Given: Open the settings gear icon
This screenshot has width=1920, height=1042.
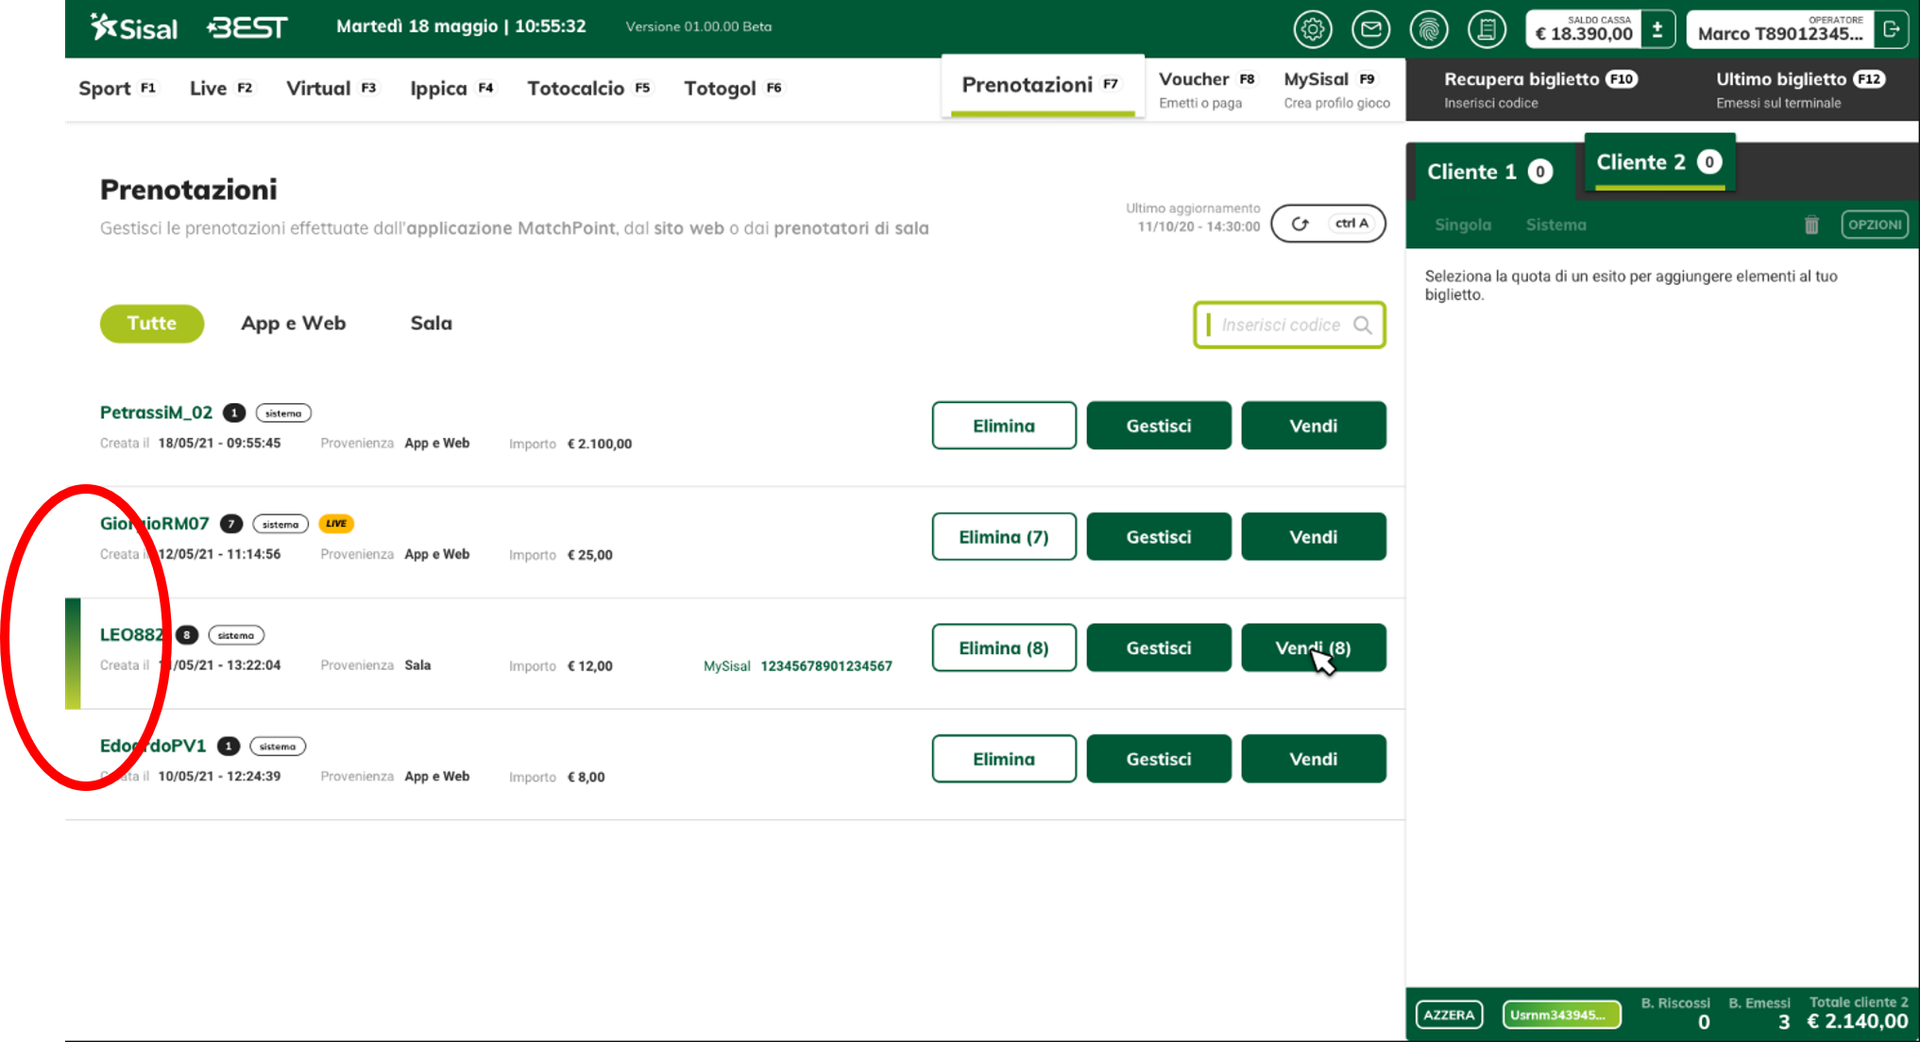Looking at the screenshot, I should [x=1312, y=30].
